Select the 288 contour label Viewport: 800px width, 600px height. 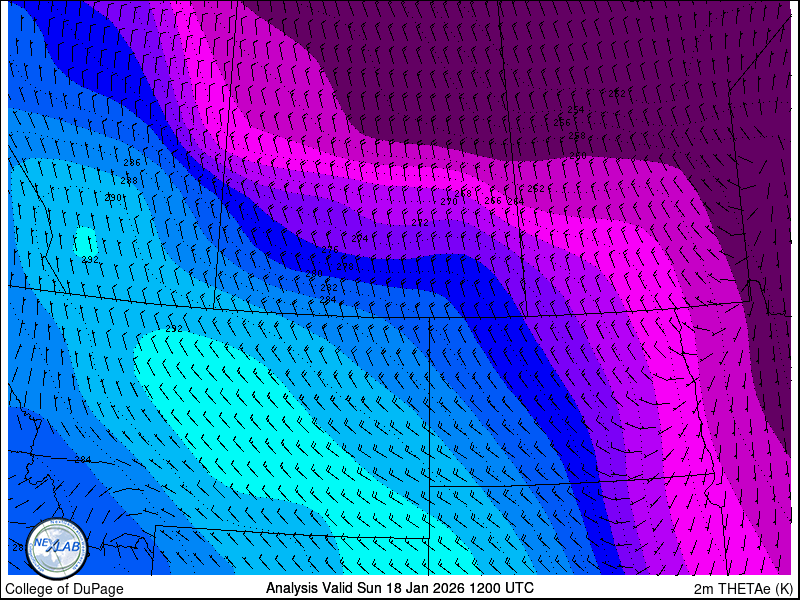pyautogui.click(x=129, y=181)
